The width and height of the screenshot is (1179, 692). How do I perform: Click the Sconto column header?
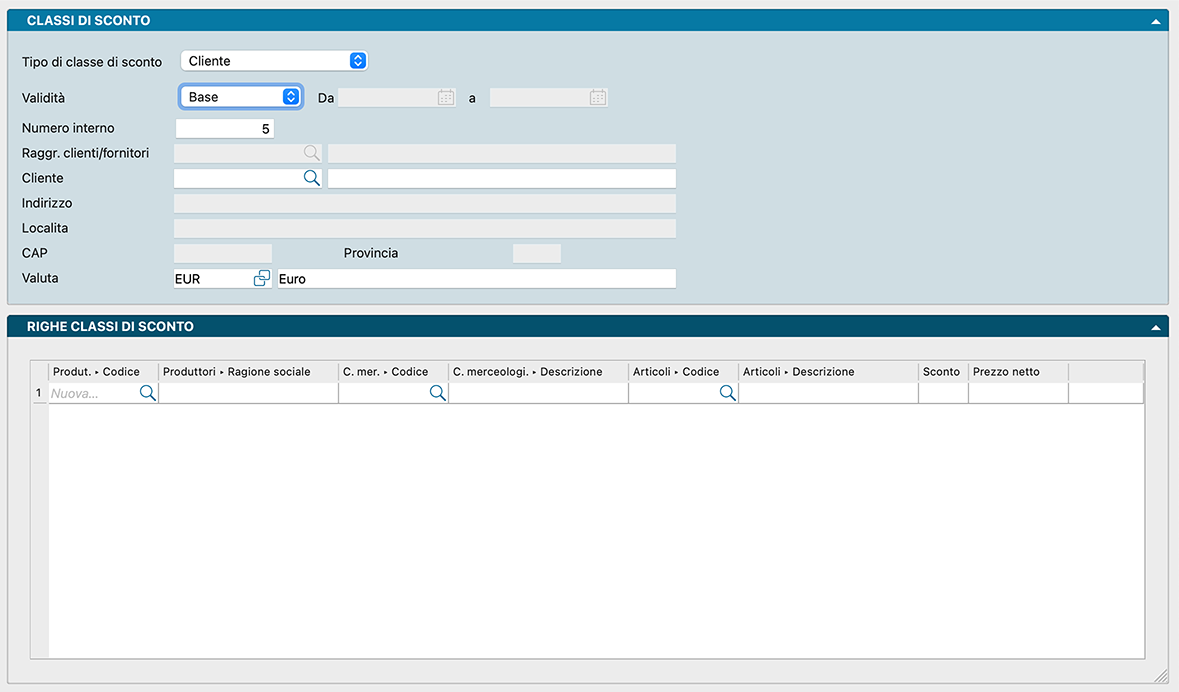(941, 372)
